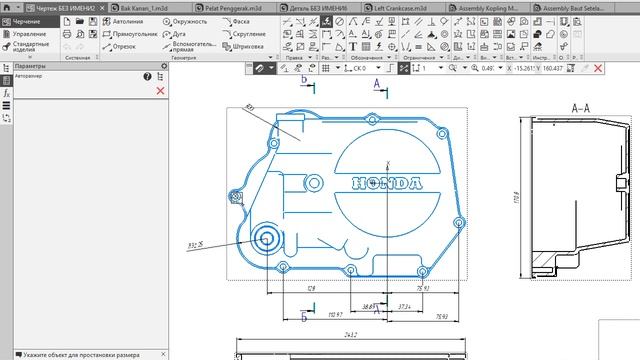Toggle the grid display button
This screenshot has height=360, width=640.
pos(326,69)
